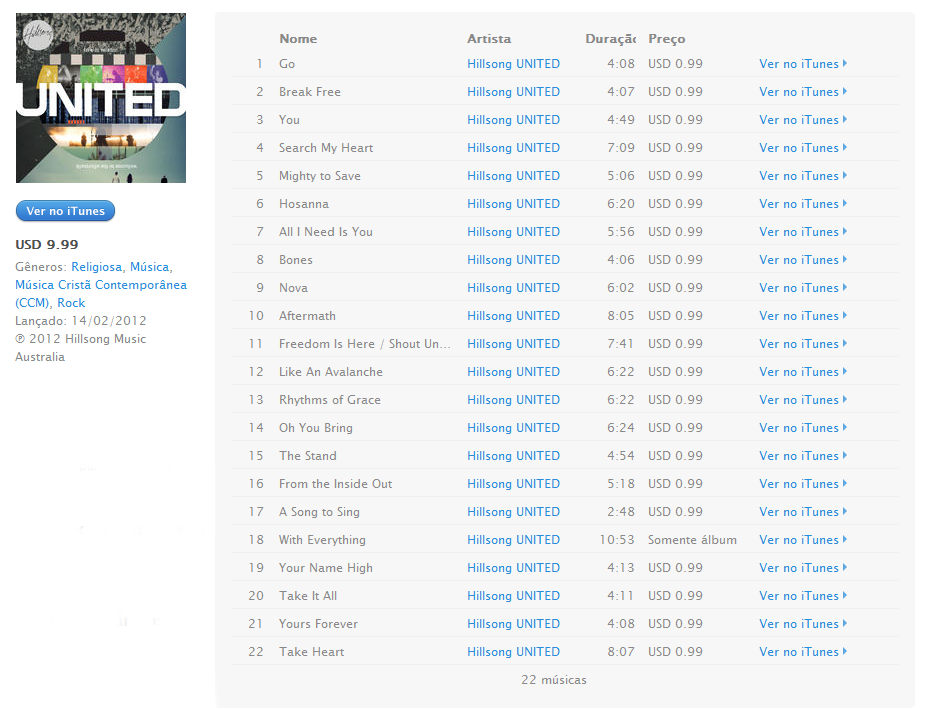Image resolution: width=931 pixels, height=709 pixels.
Task: Open Hillsong UNITED artist link on Take Heart row
Action: 514,651
